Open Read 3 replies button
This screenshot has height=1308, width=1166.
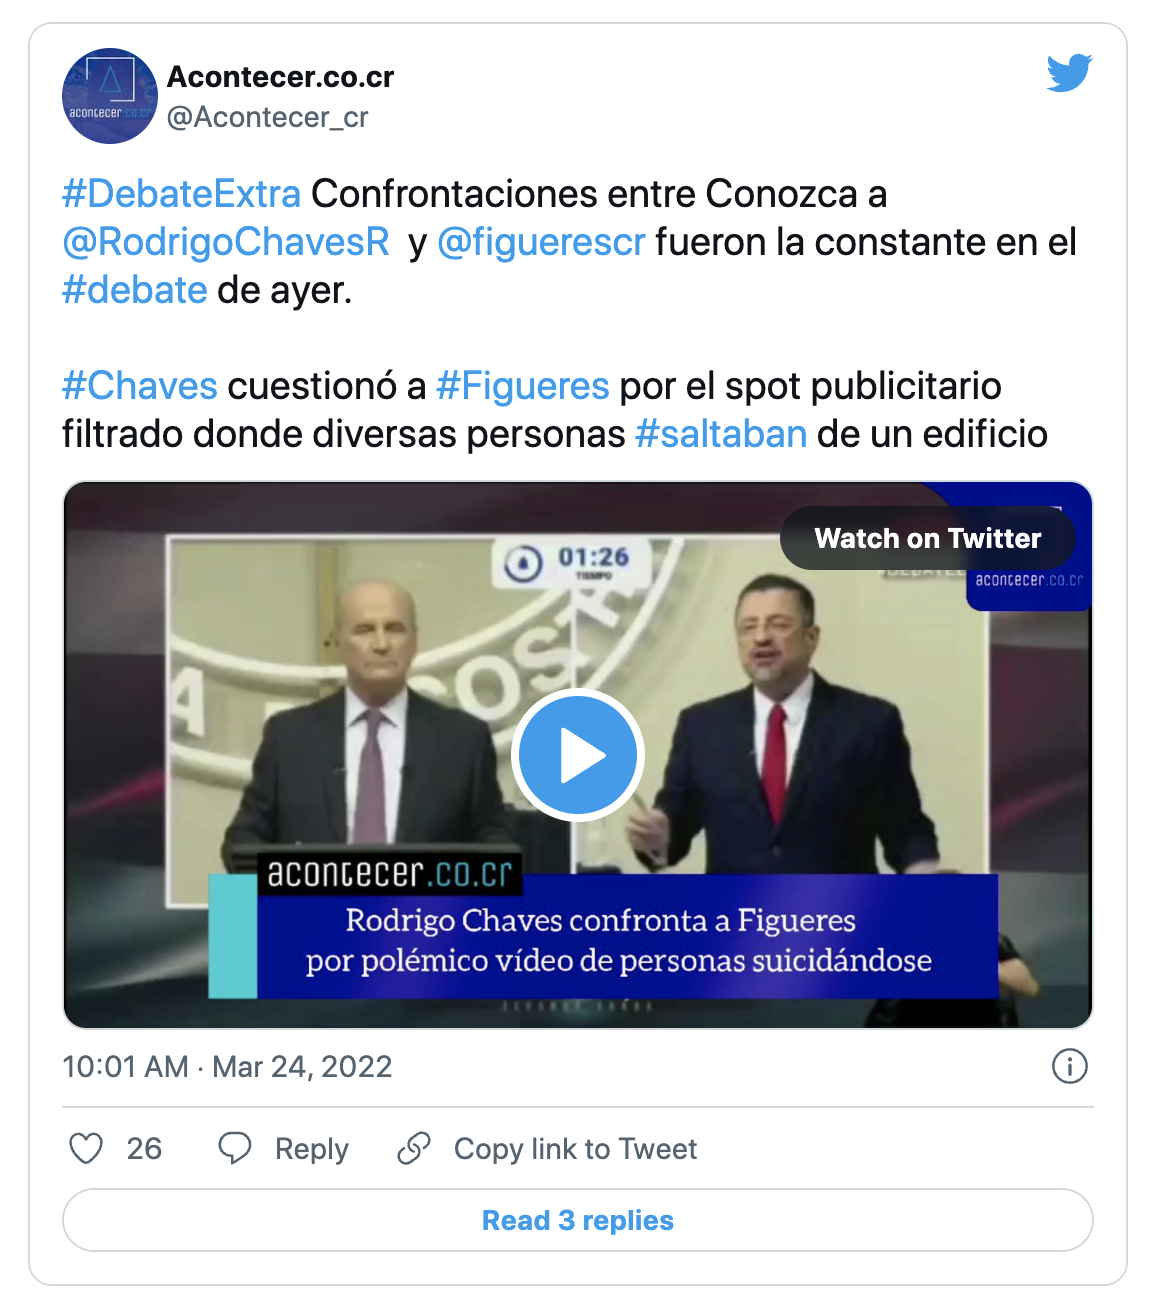click(578, 1220)
